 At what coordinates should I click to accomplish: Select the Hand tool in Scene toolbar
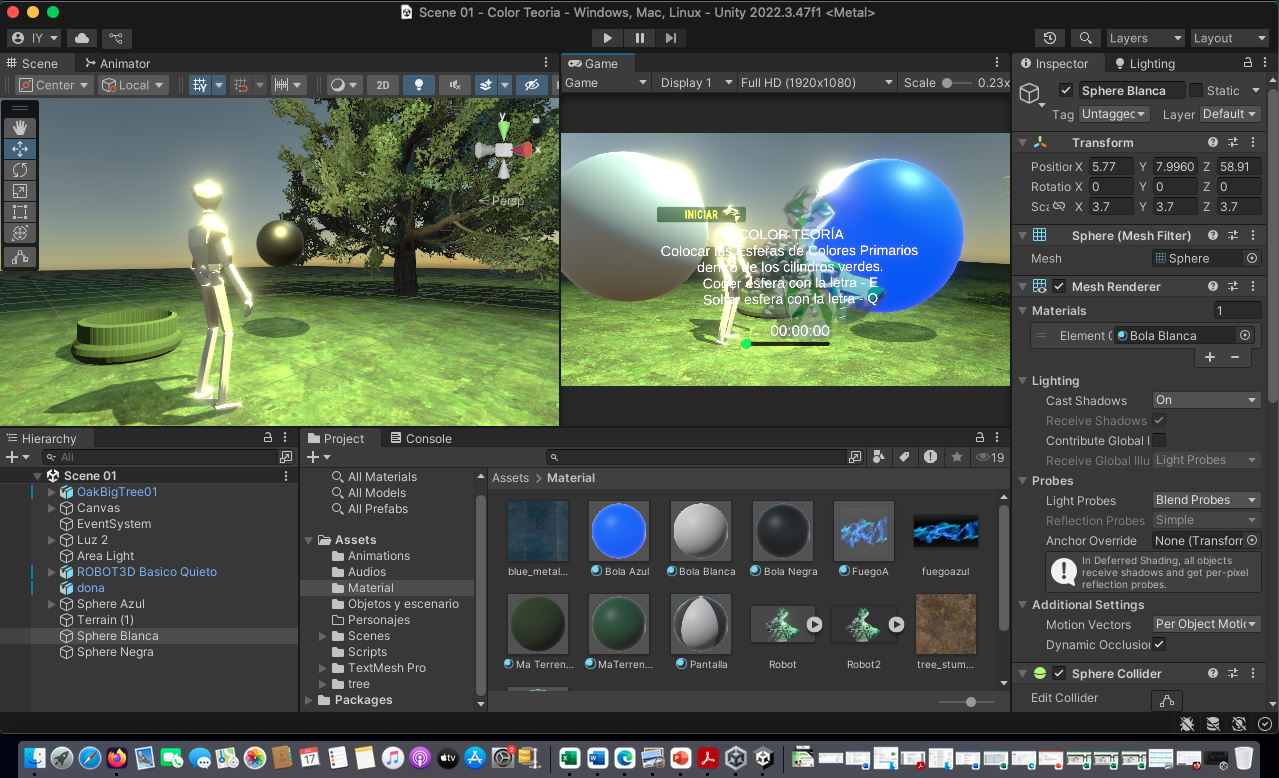coord(19,128)
